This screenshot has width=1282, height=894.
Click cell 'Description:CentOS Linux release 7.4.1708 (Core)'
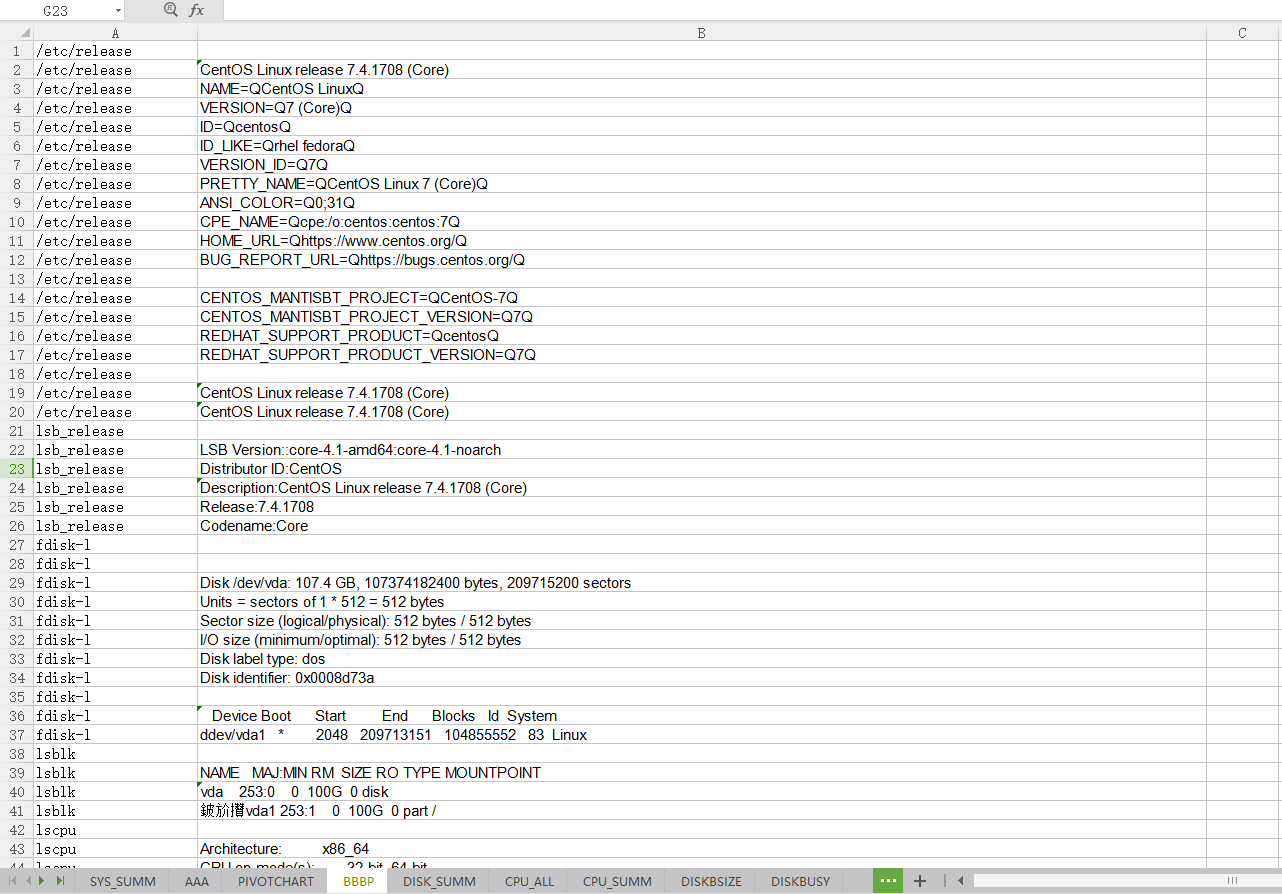pos(702,488)
